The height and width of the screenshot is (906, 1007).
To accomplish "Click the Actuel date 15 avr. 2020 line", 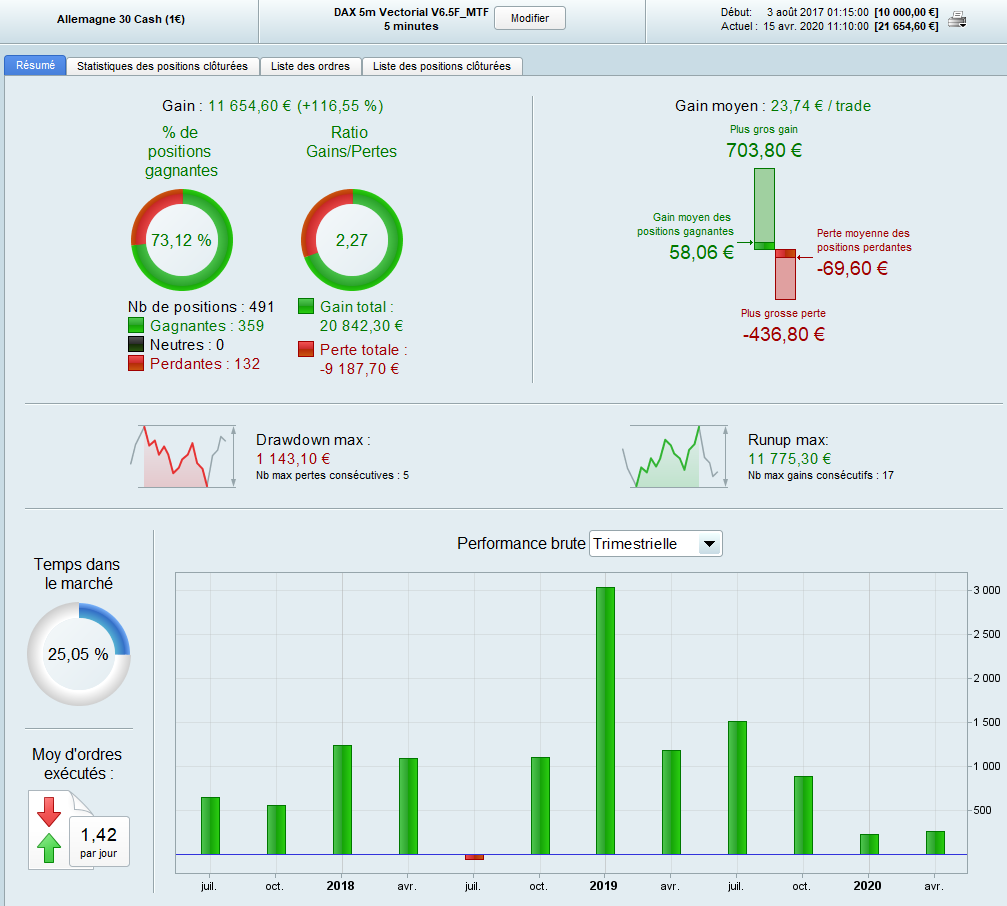I will click(x=829, y=26).
